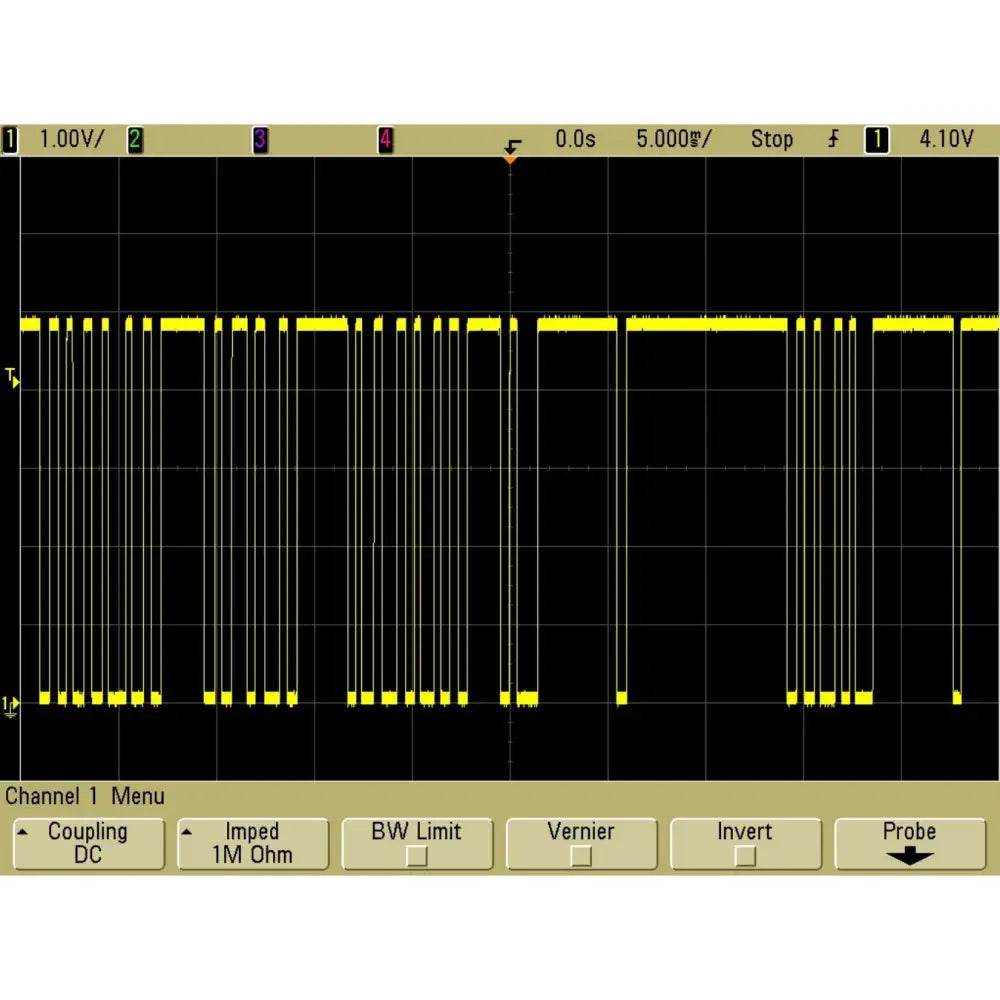This screenshot has height=1000, width=1000.
Task: Open the Imped 1M Ohm selector
Action: [x=253, y=843]
